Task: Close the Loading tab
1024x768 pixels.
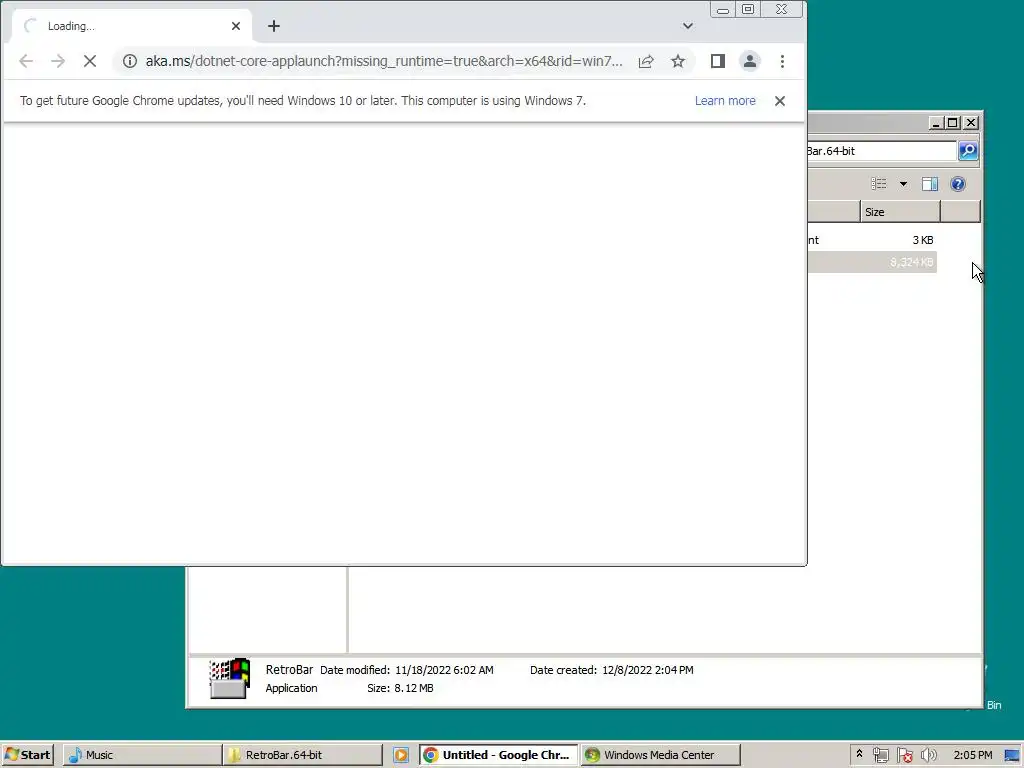Action: (236, 26)
